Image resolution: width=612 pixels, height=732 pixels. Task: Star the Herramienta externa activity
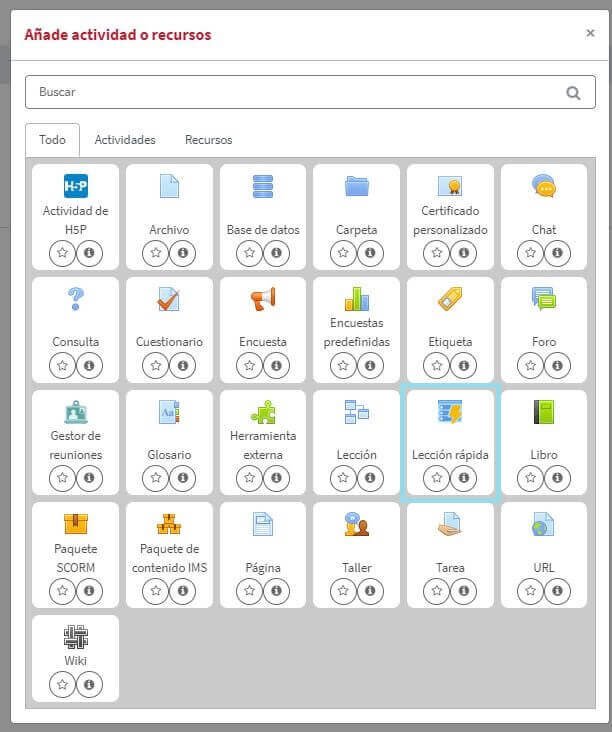point(249,478)
